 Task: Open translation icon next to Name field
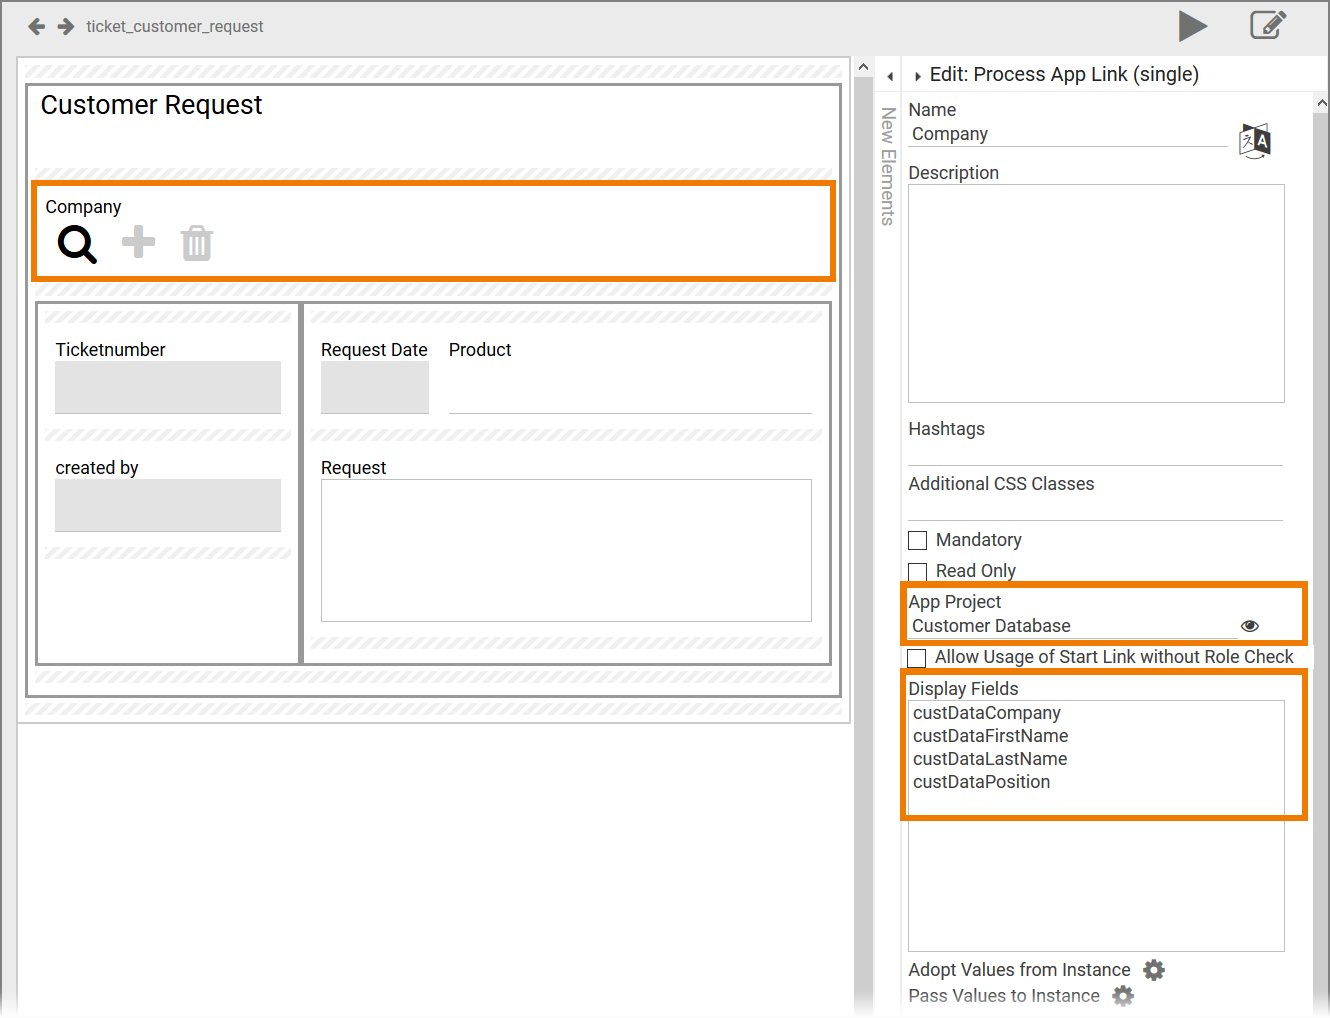click(1254, 141)
